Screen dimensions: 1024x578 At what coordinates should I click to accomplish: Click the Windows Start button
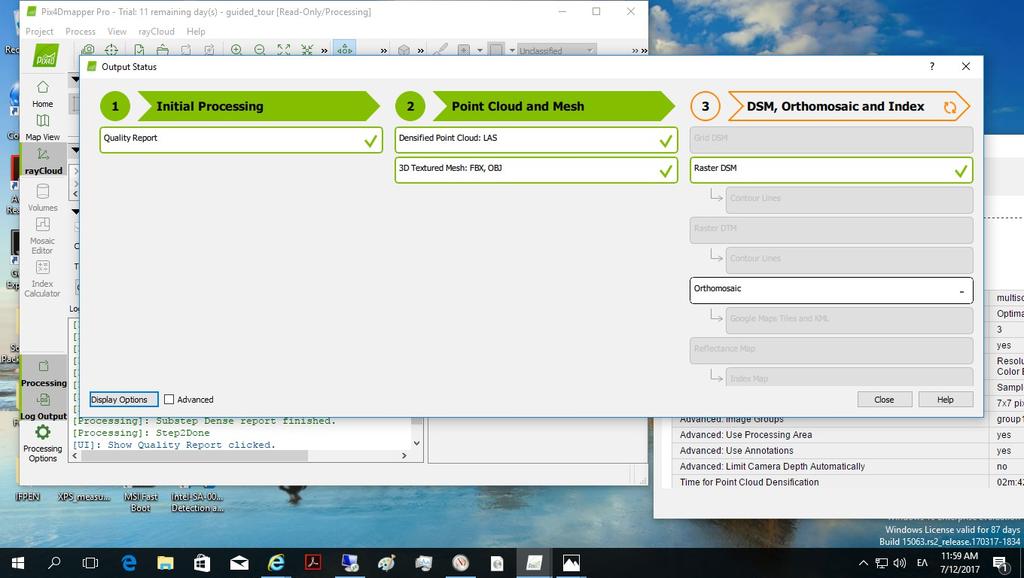point(18,563)
